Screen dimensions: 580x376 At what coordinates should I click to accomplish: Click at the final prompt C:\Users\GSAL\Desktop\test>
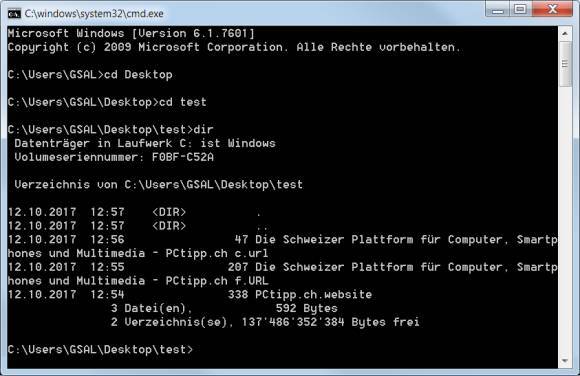point(100,349)
